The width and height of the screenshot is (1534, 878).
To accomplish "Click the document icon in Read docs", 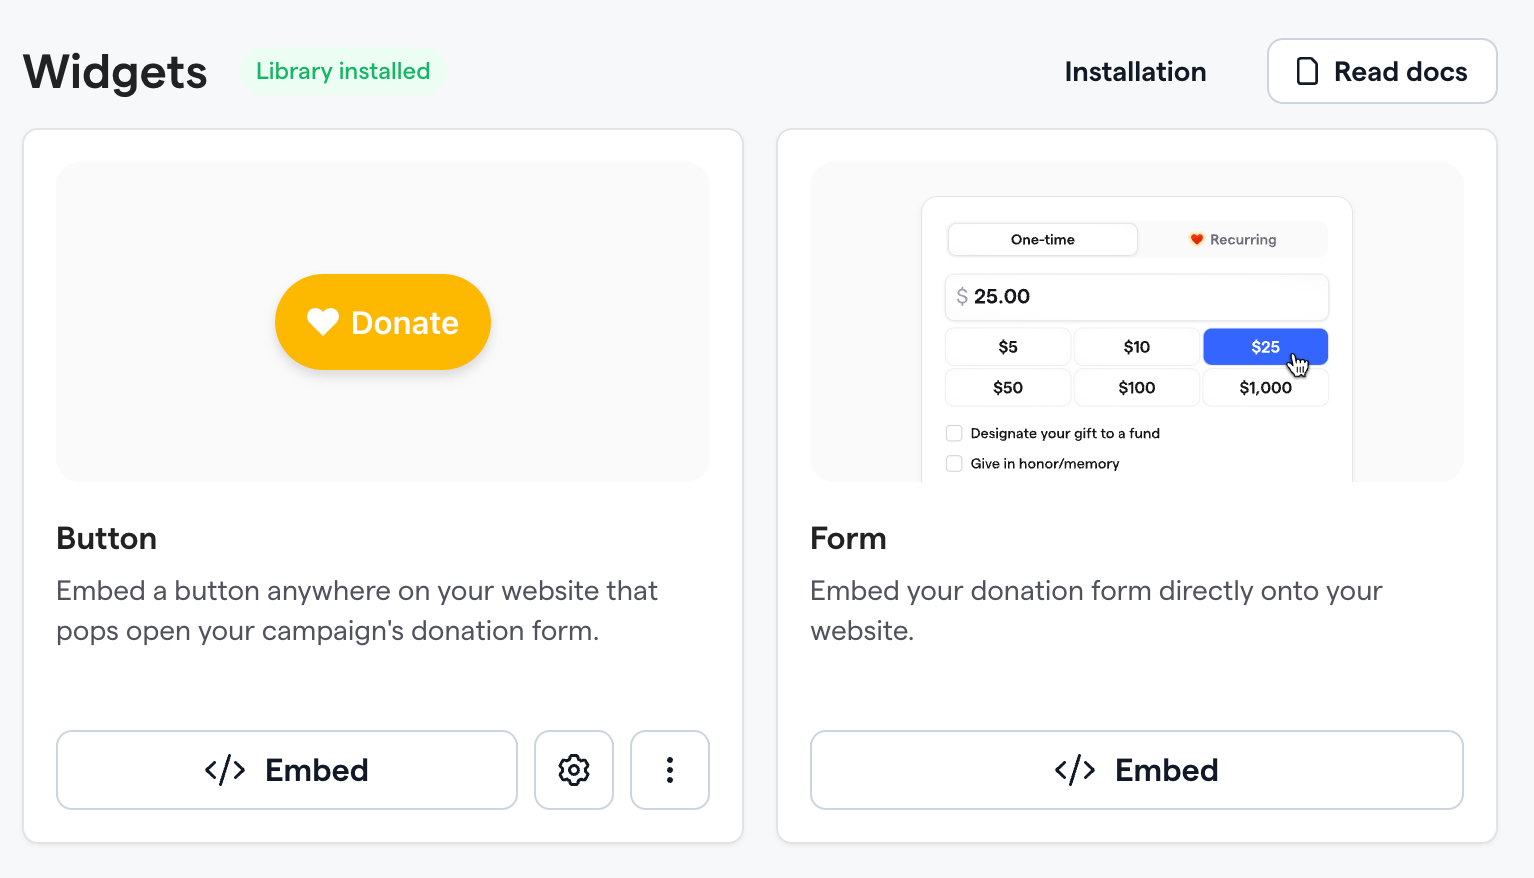I will 1307,72.
